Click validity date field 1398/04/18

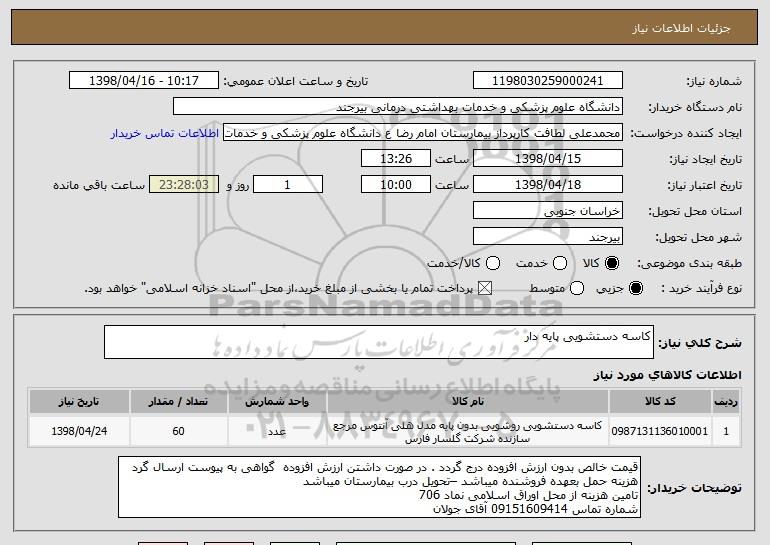[548, 185]
